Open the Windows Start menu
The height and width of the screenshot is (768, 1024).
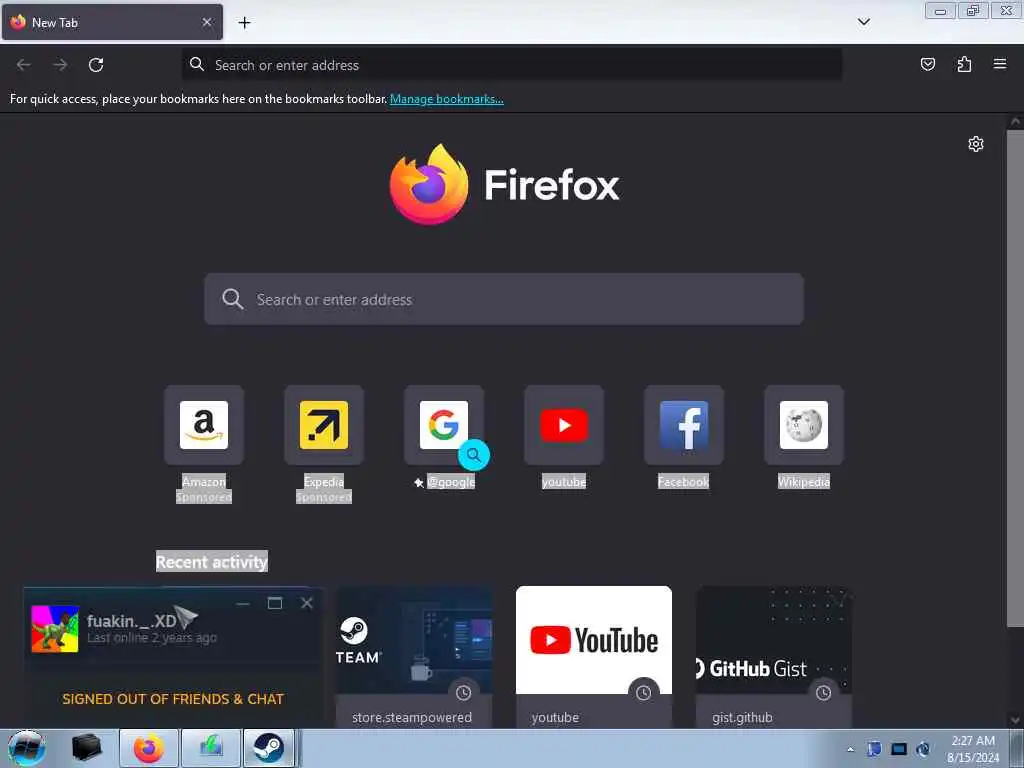click(27, 748)
